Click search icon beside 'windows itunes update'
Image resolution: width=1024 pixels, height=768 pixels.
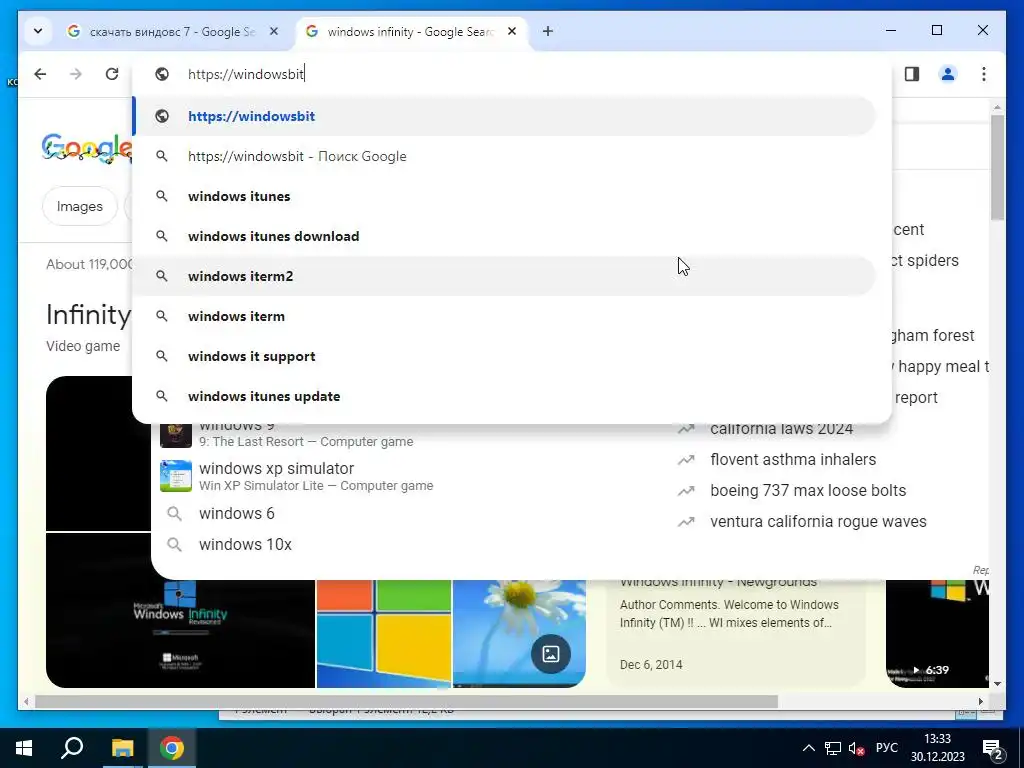[162, 396]
